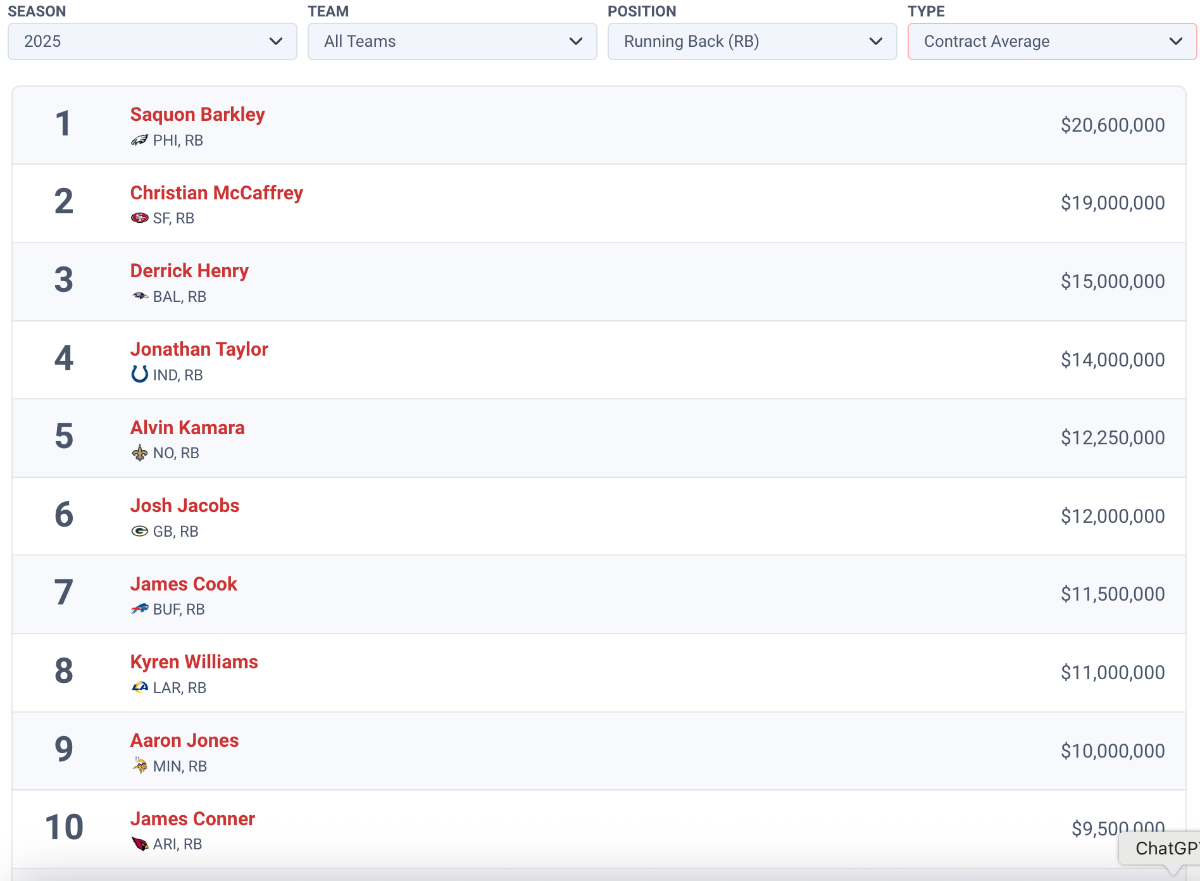Expand the All Teams dropdown
The height and width of the screenshot is (881, 1200).
point(452,42)
